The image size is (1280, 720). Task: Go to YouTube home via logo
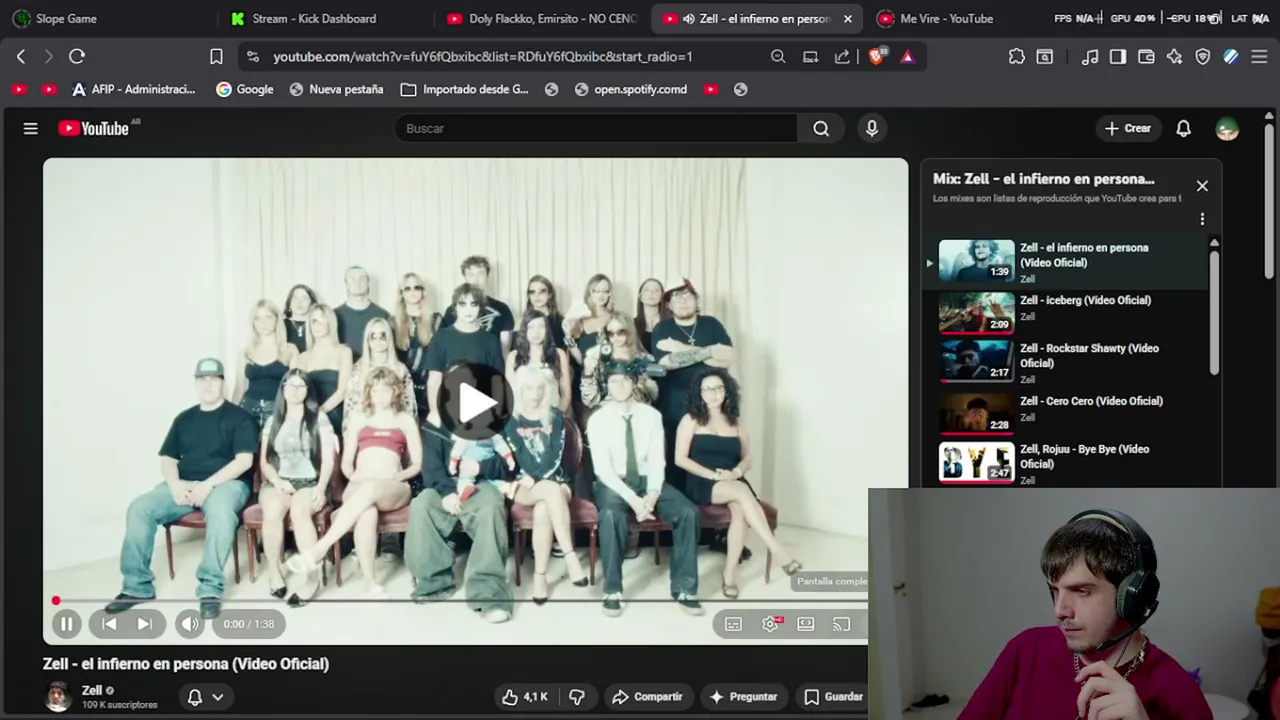click(x=93, y=128)
